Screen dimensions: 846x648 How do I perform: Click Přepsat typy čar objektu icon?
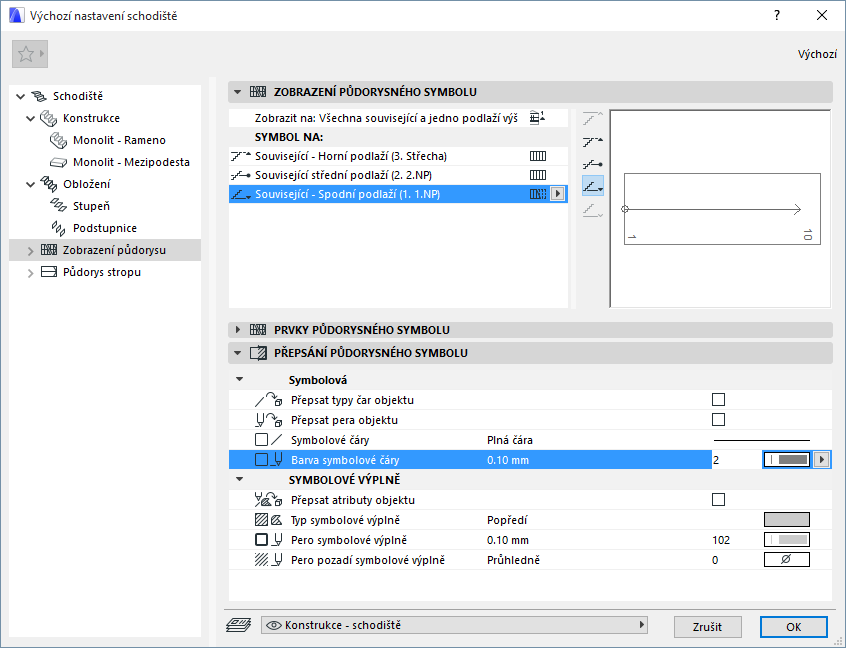[268, 400]
